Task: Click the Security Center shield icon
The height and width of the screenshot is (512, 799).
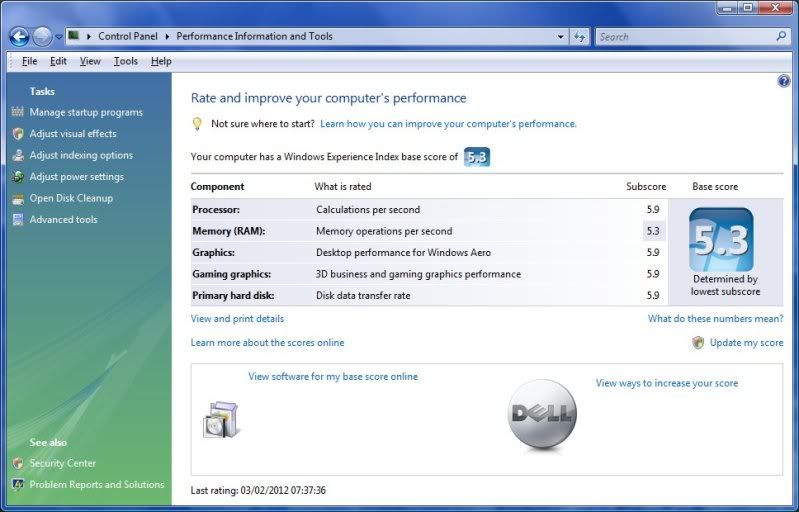Action: click(x=18, y=463)
